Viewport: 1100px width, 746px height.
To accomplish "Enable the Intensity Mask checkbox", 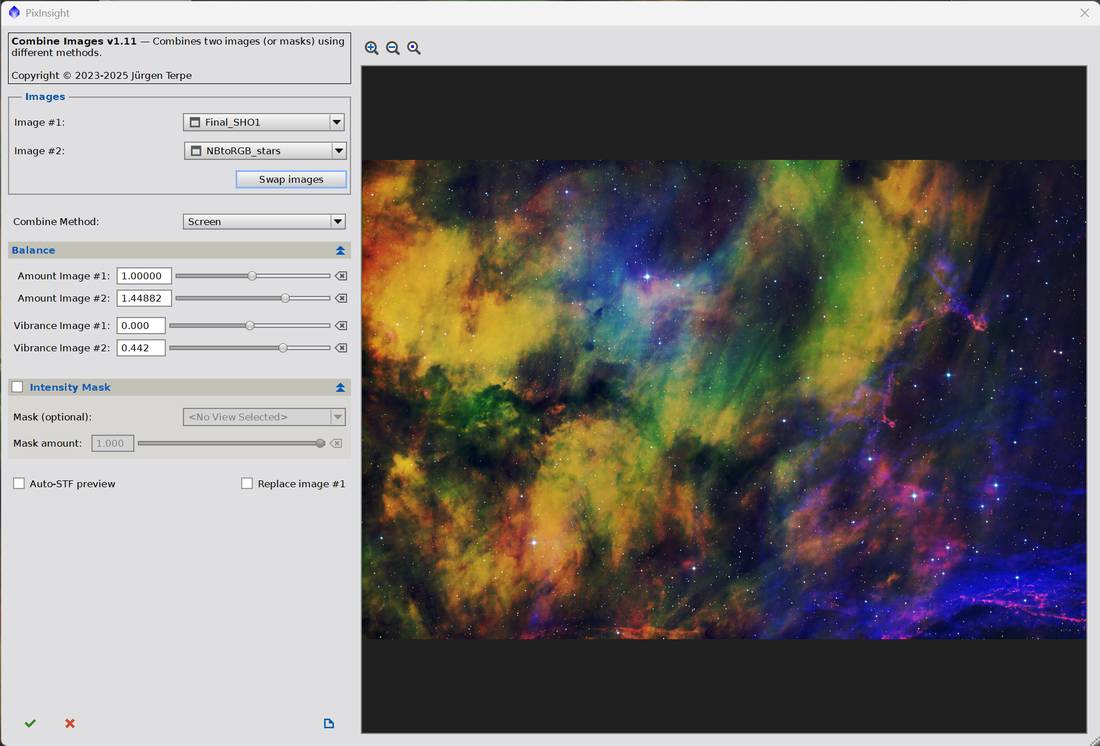I will click(18, 387).
